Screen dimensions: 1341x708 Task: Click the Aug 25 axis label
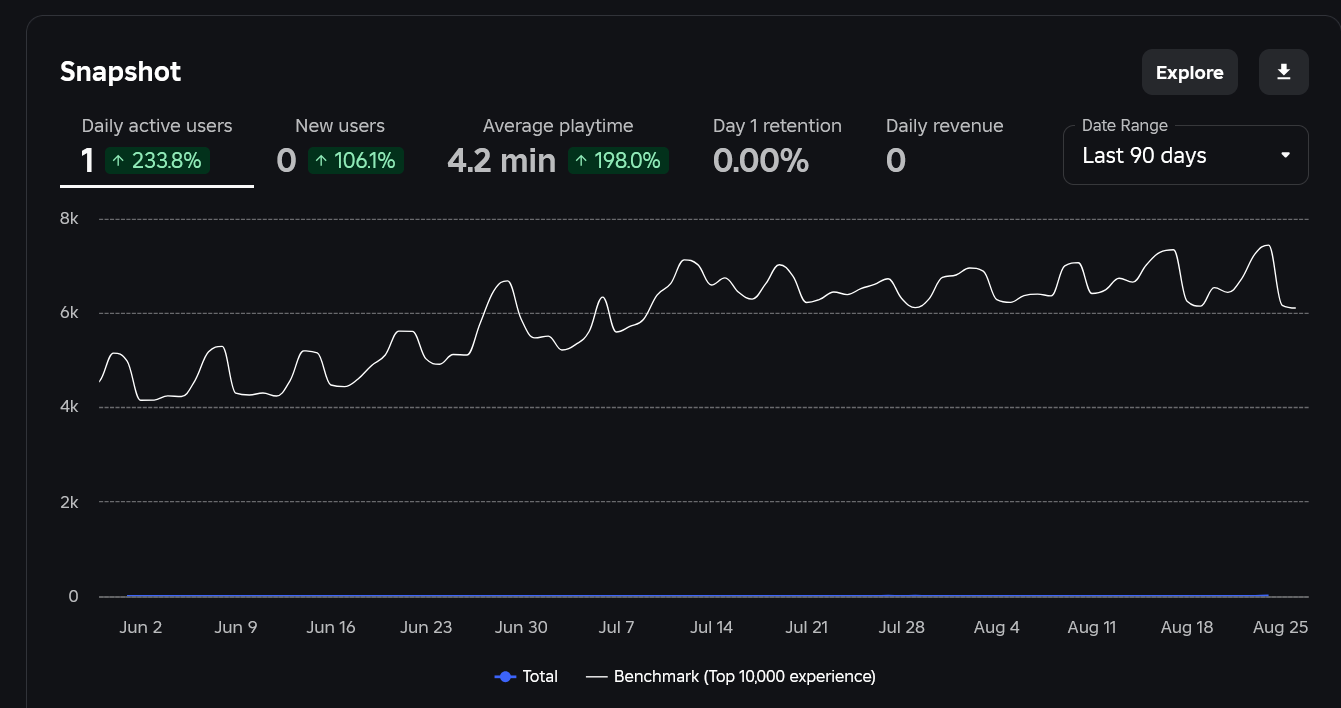tap(1282, 628)
